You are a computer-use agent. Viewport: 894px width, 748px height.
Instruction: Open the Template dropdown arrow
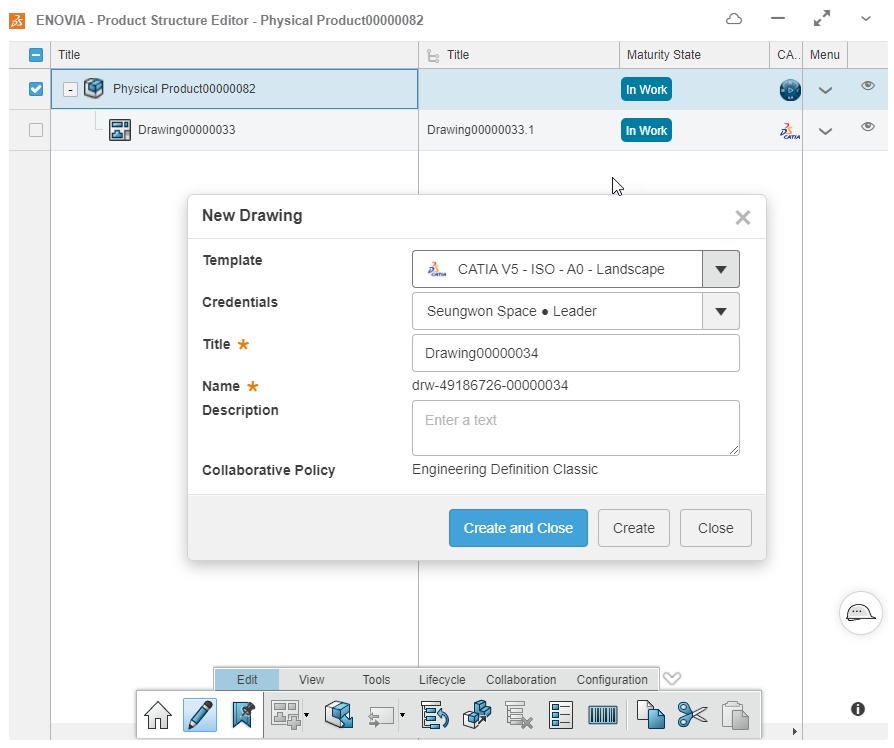pos(721,269)
